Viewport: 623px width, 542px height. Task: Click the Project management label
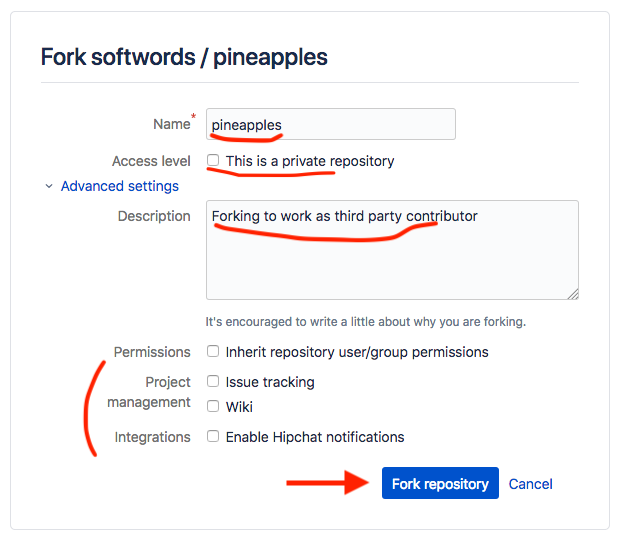(x=153, y=392)
